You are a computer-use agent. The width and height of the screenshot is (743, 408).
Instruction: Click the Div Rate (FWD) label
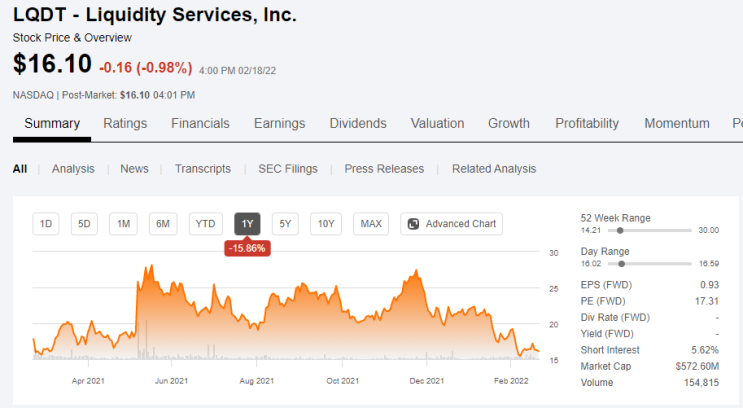615,317
